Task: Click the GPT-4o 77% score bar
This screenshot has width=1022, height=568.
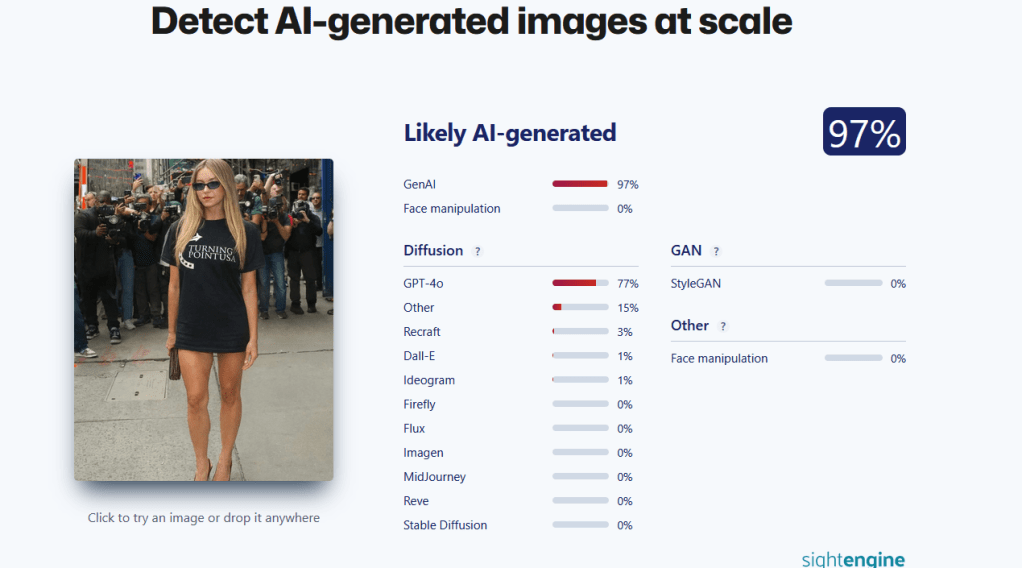Action: point(580,283)
